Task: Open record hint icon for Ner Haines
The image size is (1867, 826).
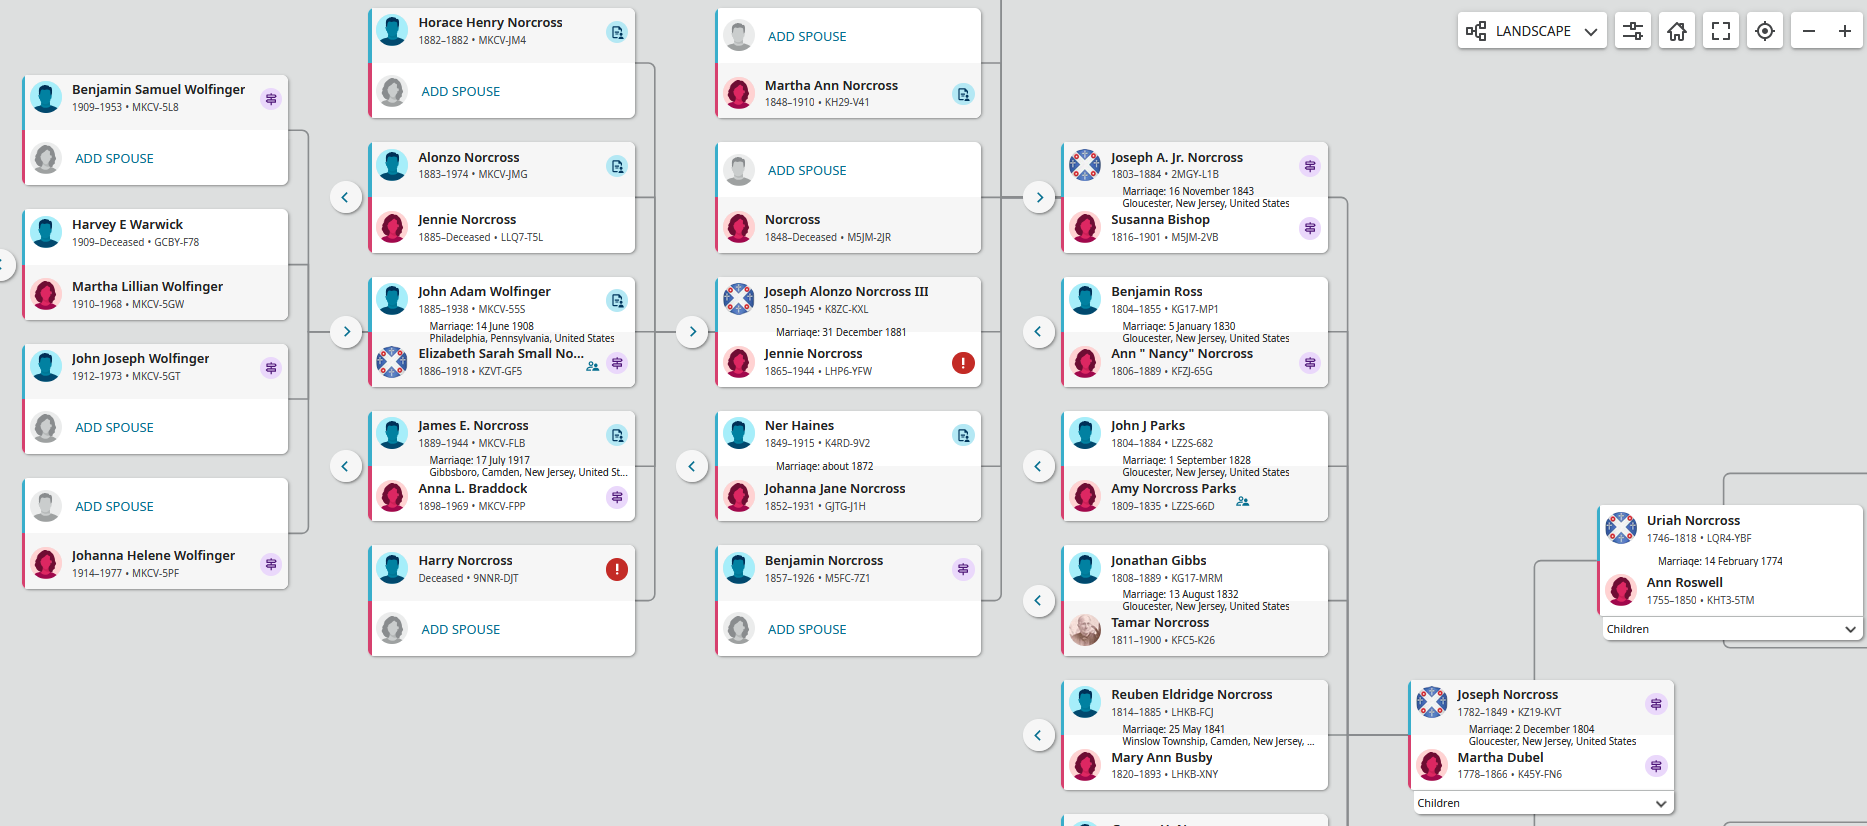Action: pyautogui.click(x=963, y=435)
